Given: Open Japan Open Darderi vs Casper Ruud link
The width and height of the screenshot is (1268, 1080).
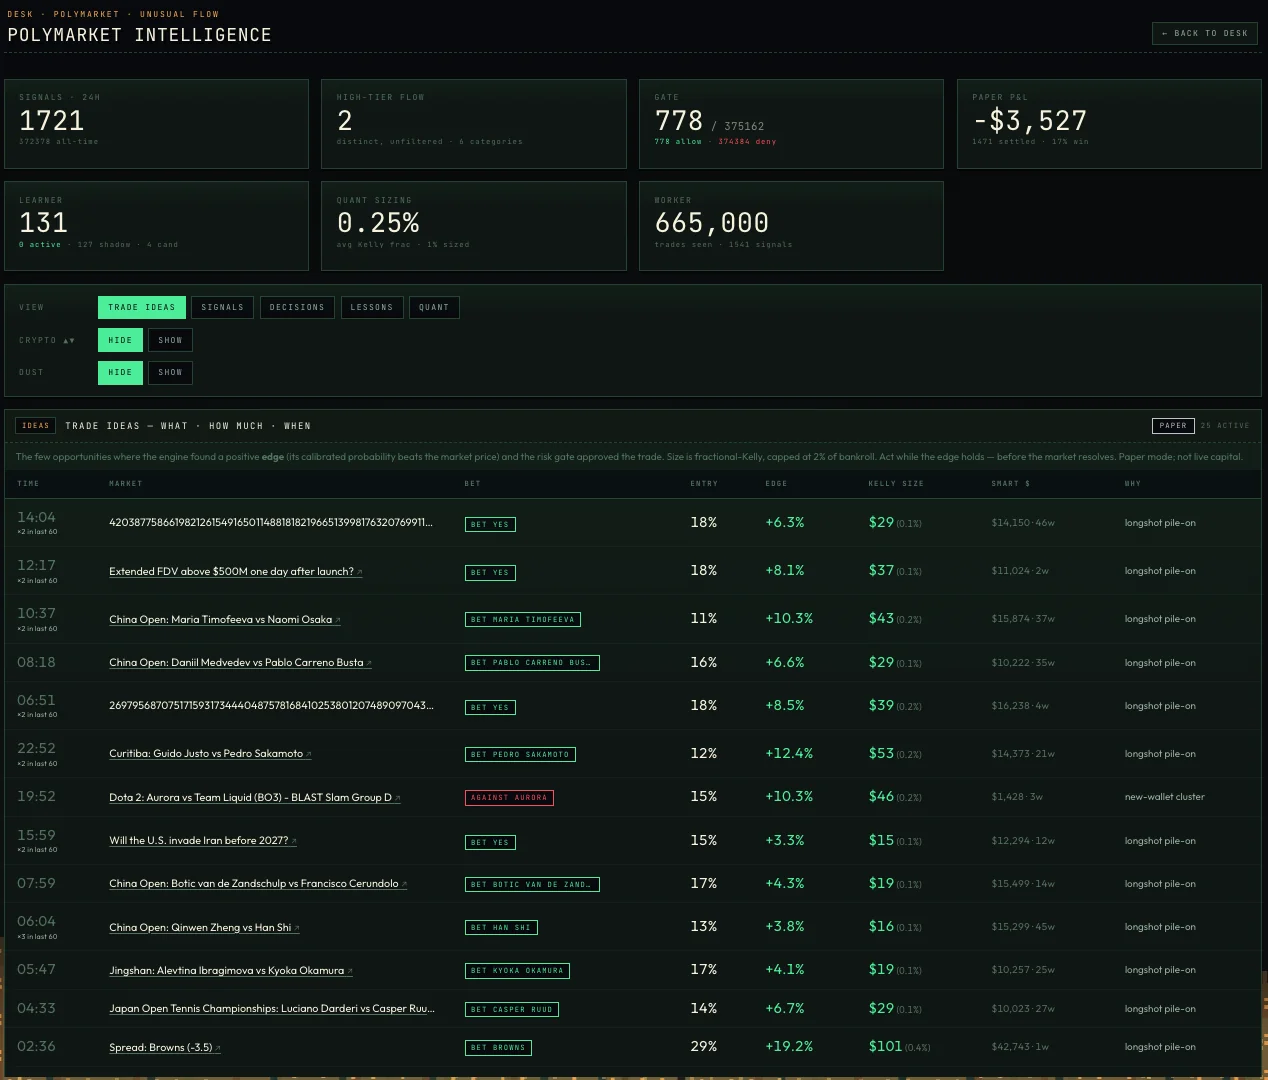Looking at the screenshot, I should [x=272, y=1008].
